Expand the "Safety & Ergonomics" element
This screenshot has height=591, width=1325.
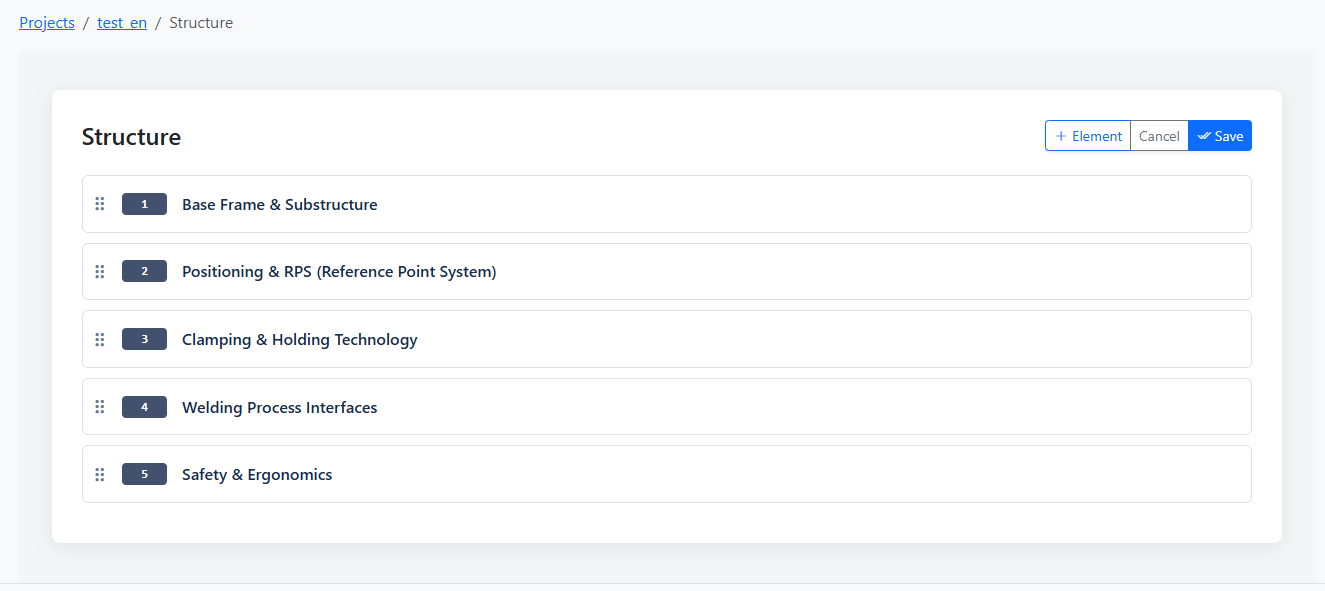point(256,474)
